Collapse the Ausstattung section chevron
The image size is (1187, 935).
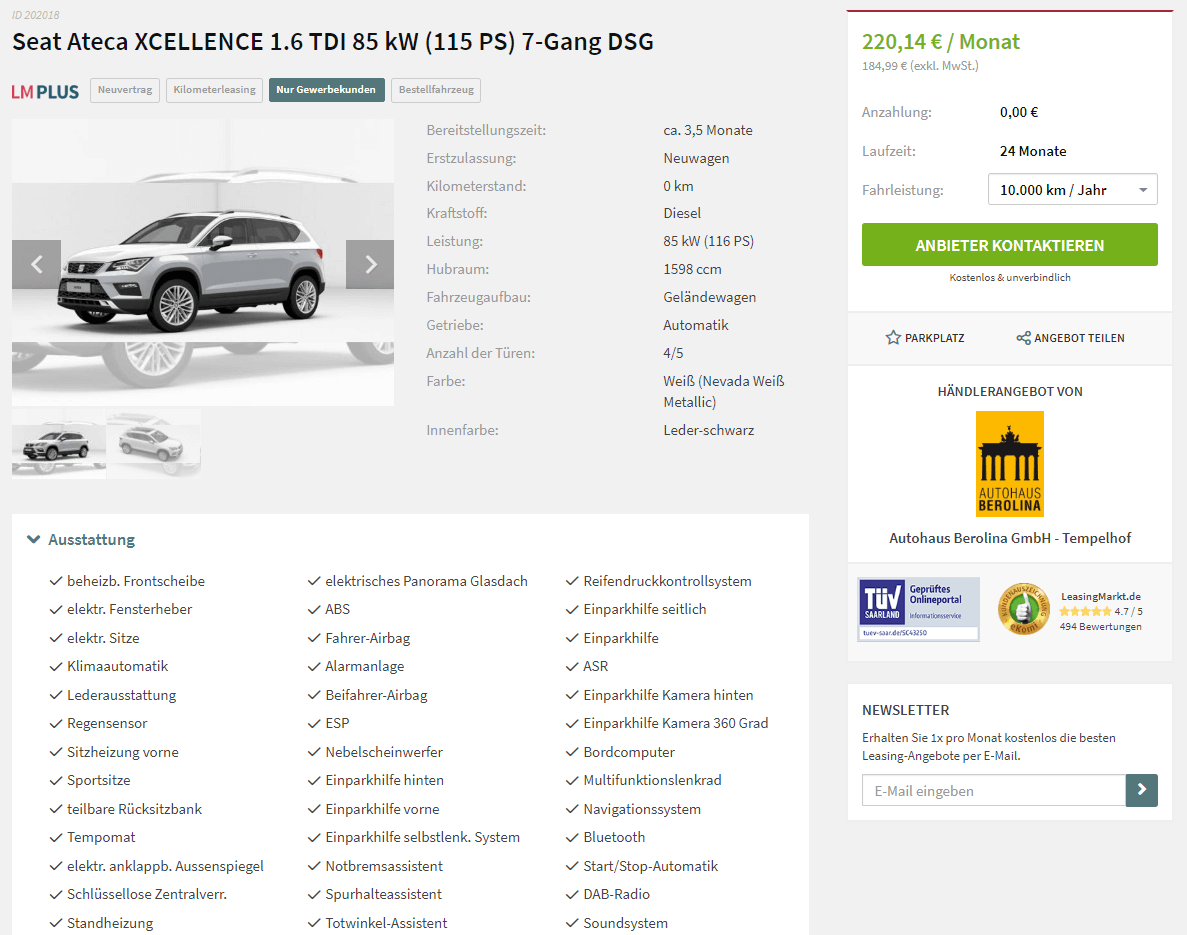[33, 539]
